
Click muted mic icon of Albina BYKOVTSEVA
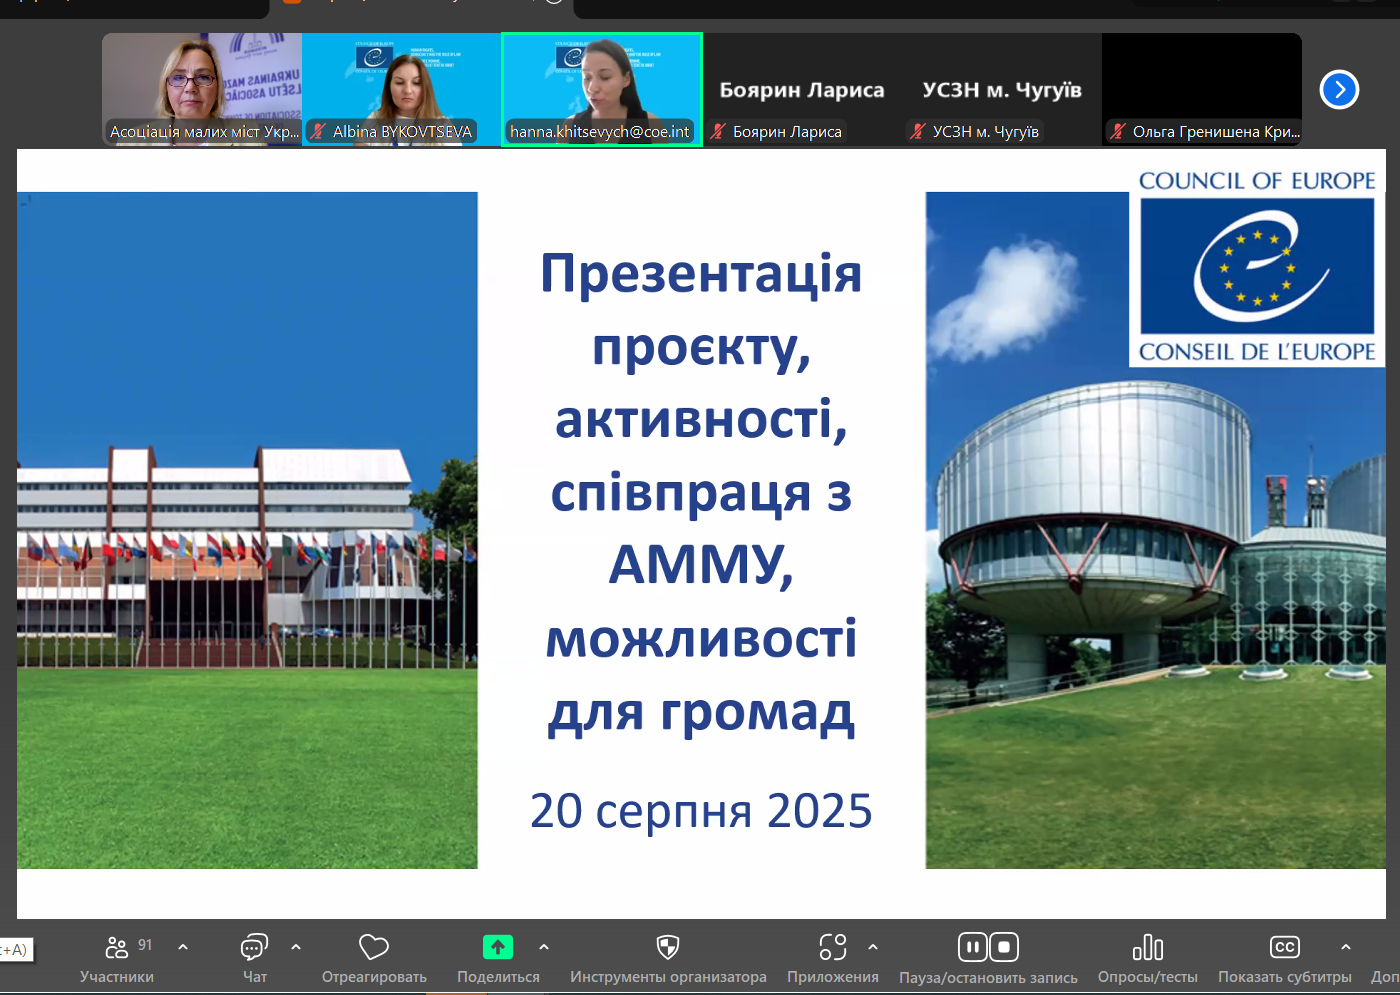pyautogui.click(x=318, y=131)
